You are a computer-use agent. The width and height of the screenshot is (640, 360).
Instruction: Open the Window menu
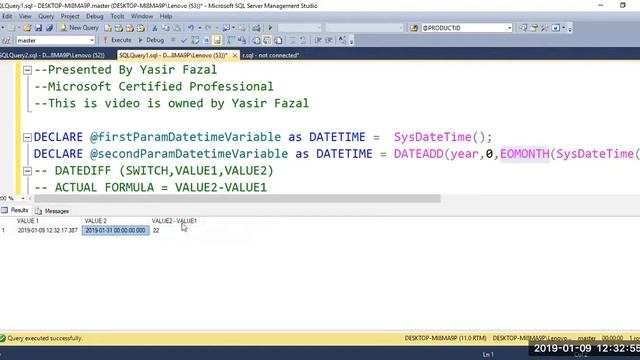click(x=142, y=16)
